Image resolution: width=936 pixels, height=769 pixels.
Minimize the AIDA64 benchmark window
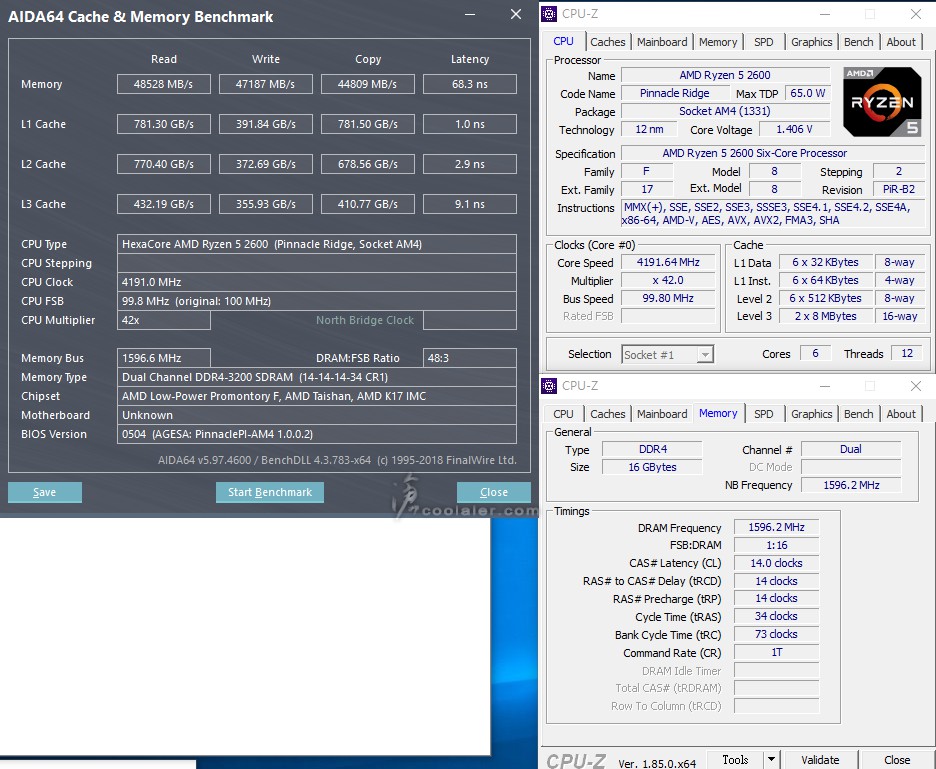tap(470, 14)
